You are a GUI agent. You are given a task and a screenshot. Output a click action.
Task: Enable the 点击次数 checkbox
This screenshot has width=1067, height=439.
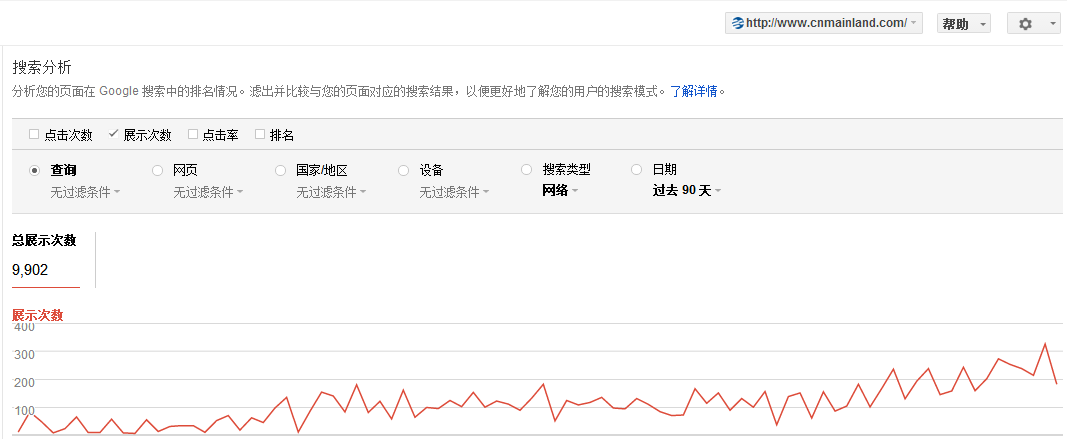click(33, 134)
